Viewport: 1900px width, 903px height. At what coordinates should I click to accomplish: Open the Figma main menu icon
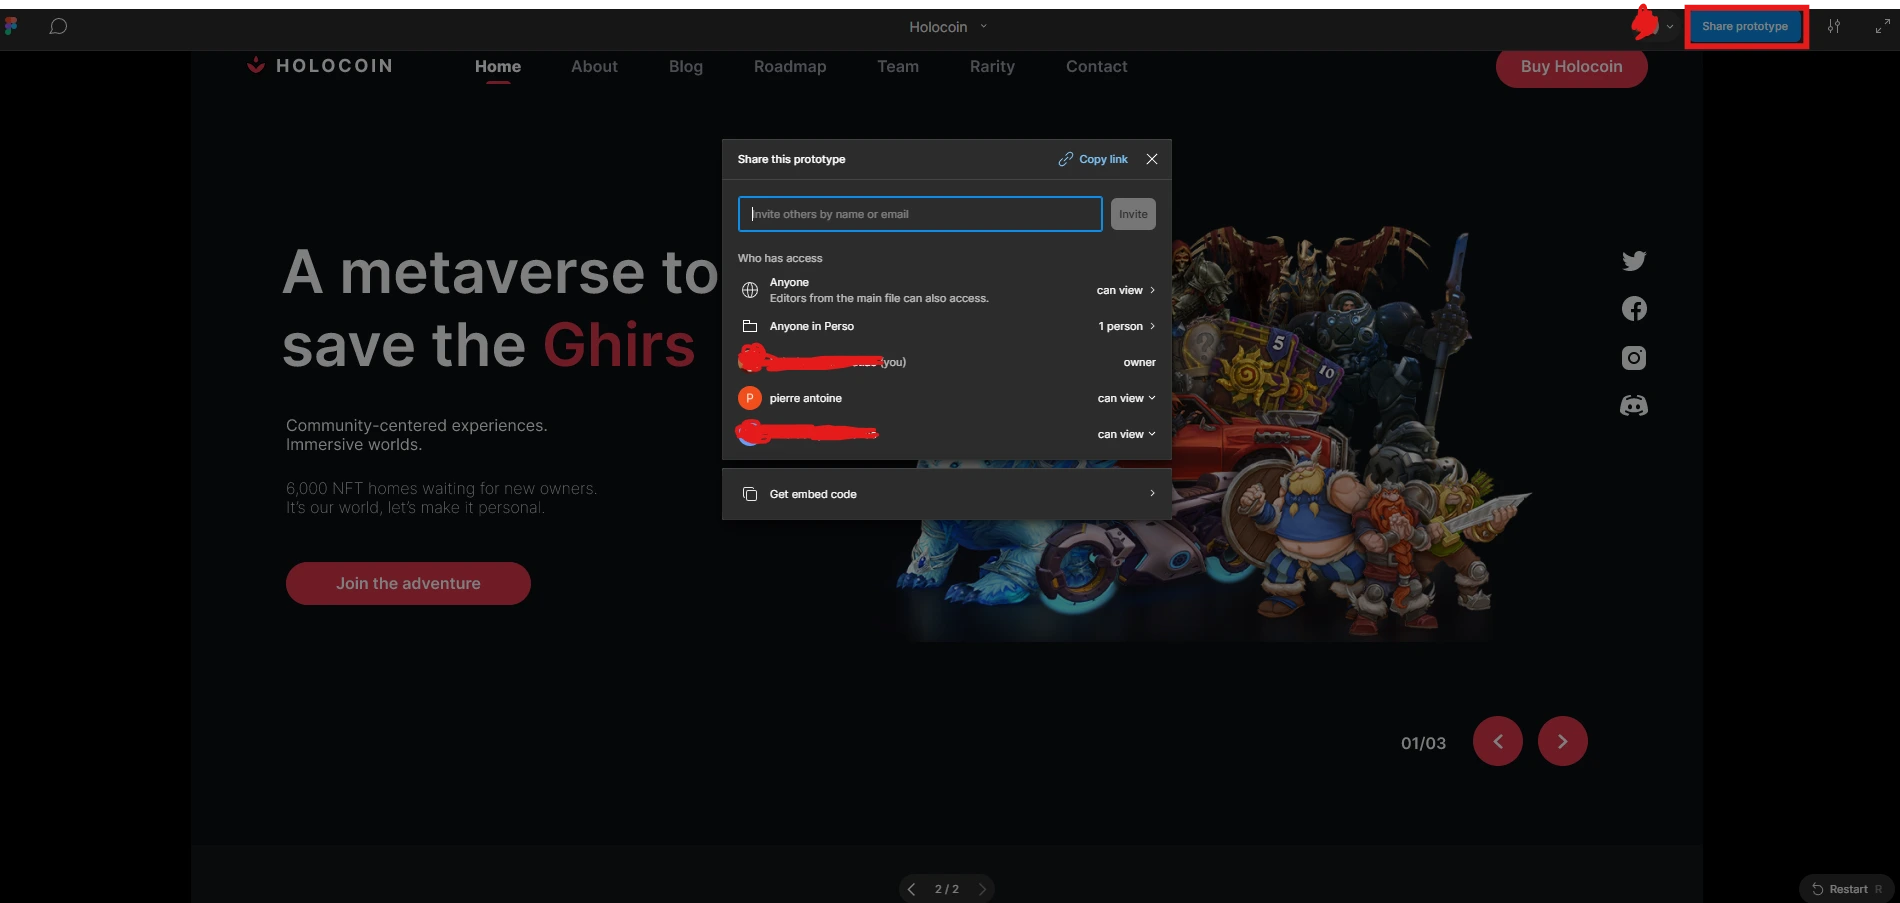[10, 26]
